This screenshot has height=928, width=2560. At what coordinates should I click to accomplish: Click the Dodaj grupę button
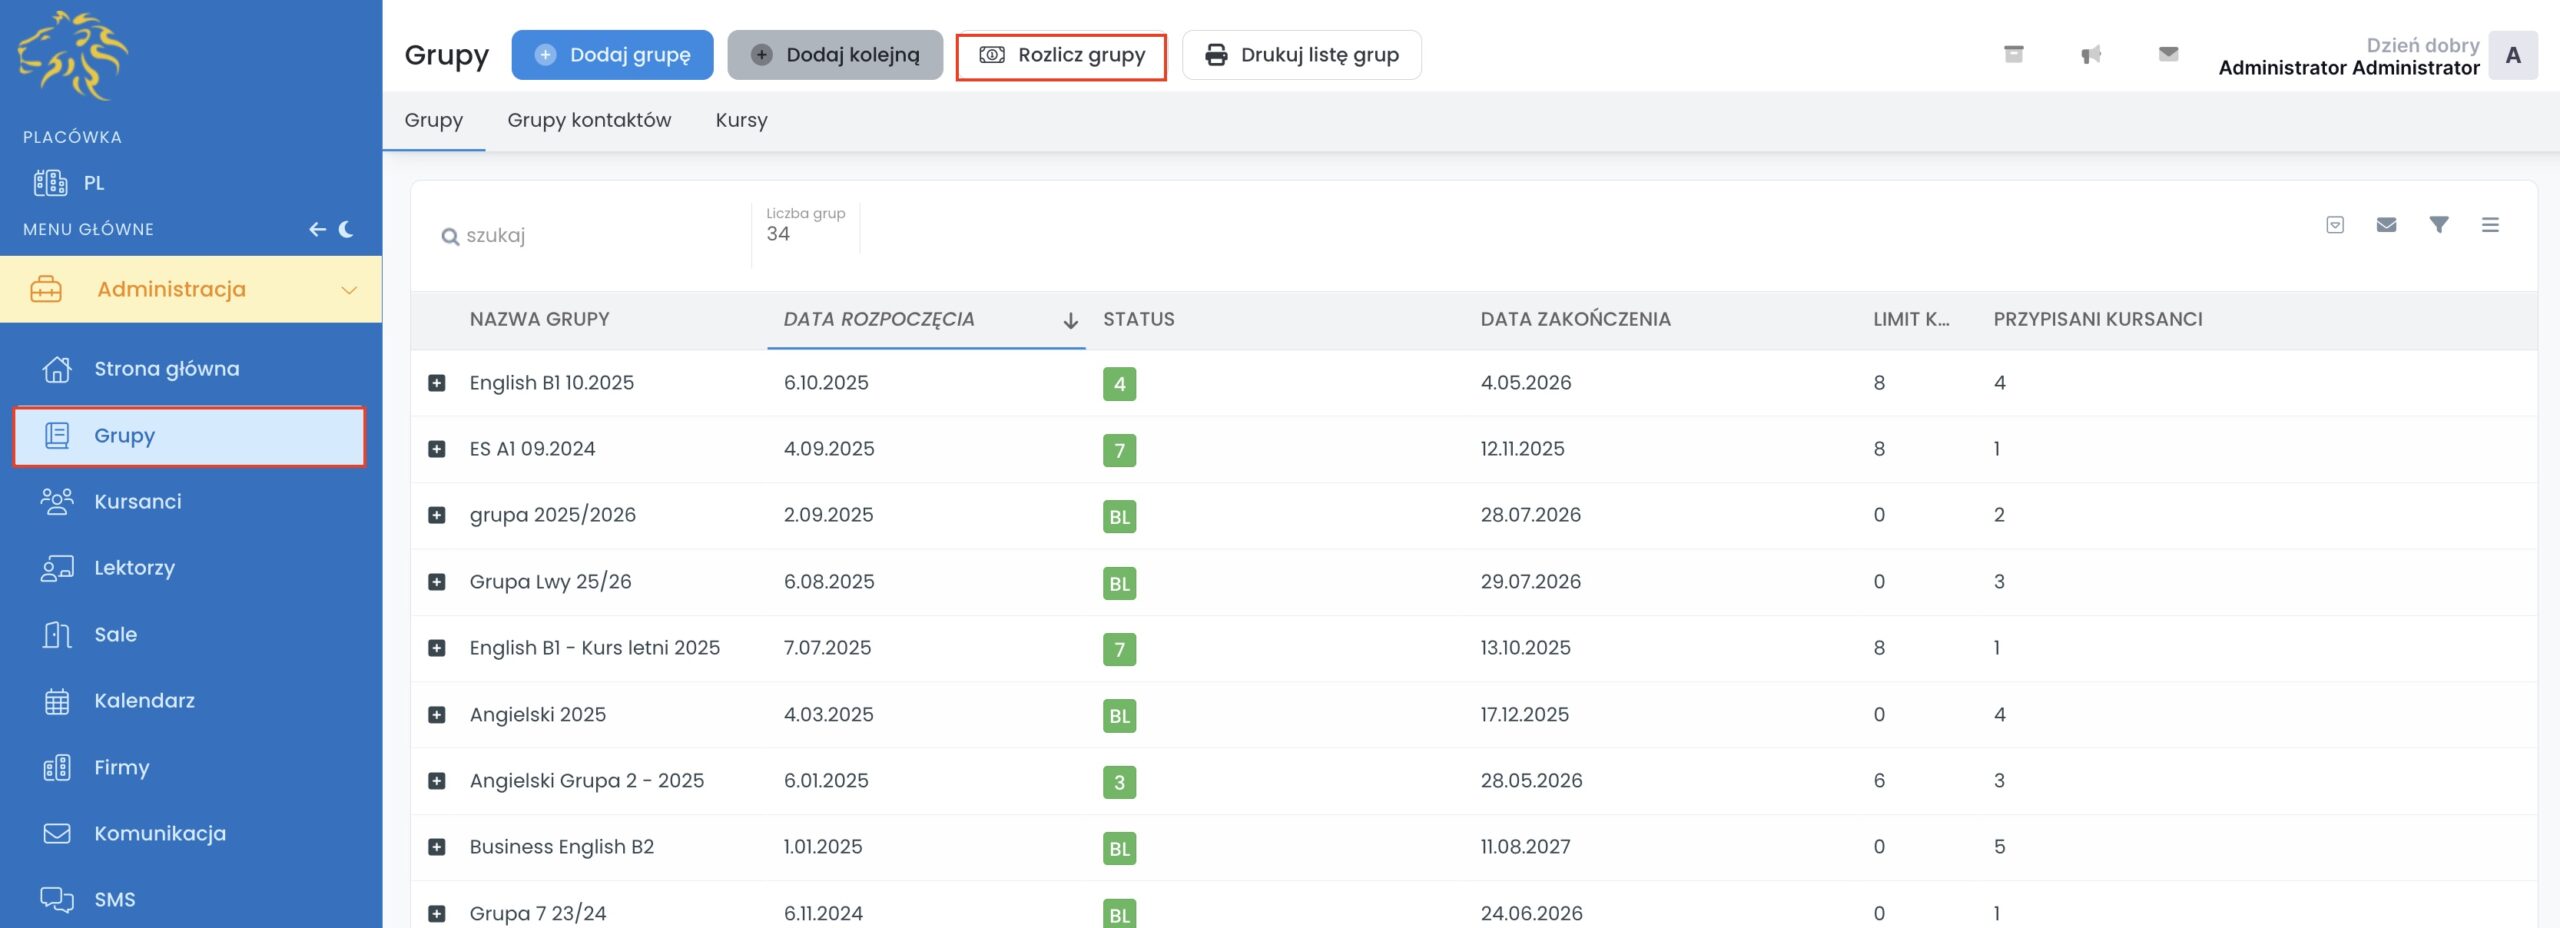tap(612, 55)
